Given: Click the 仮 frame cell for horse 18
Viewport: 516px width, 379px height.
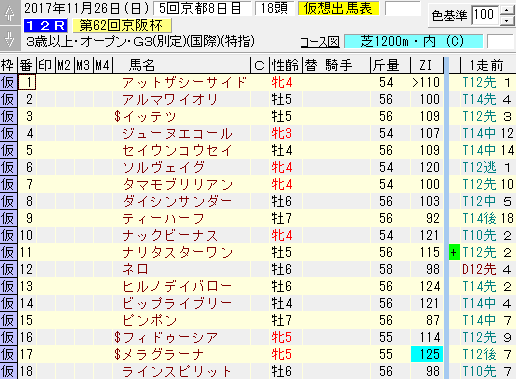Looking at the screenshot, I should coord(8,371).
